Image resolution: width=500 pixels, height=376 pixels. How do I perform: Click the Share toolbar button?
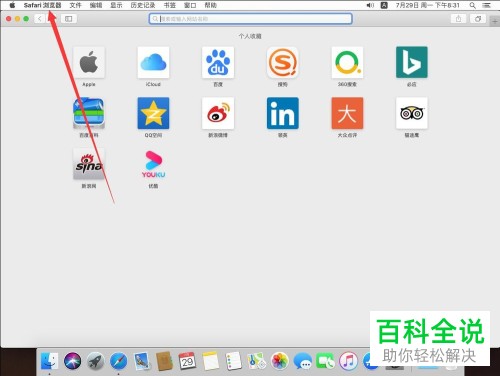click(458, 19)
